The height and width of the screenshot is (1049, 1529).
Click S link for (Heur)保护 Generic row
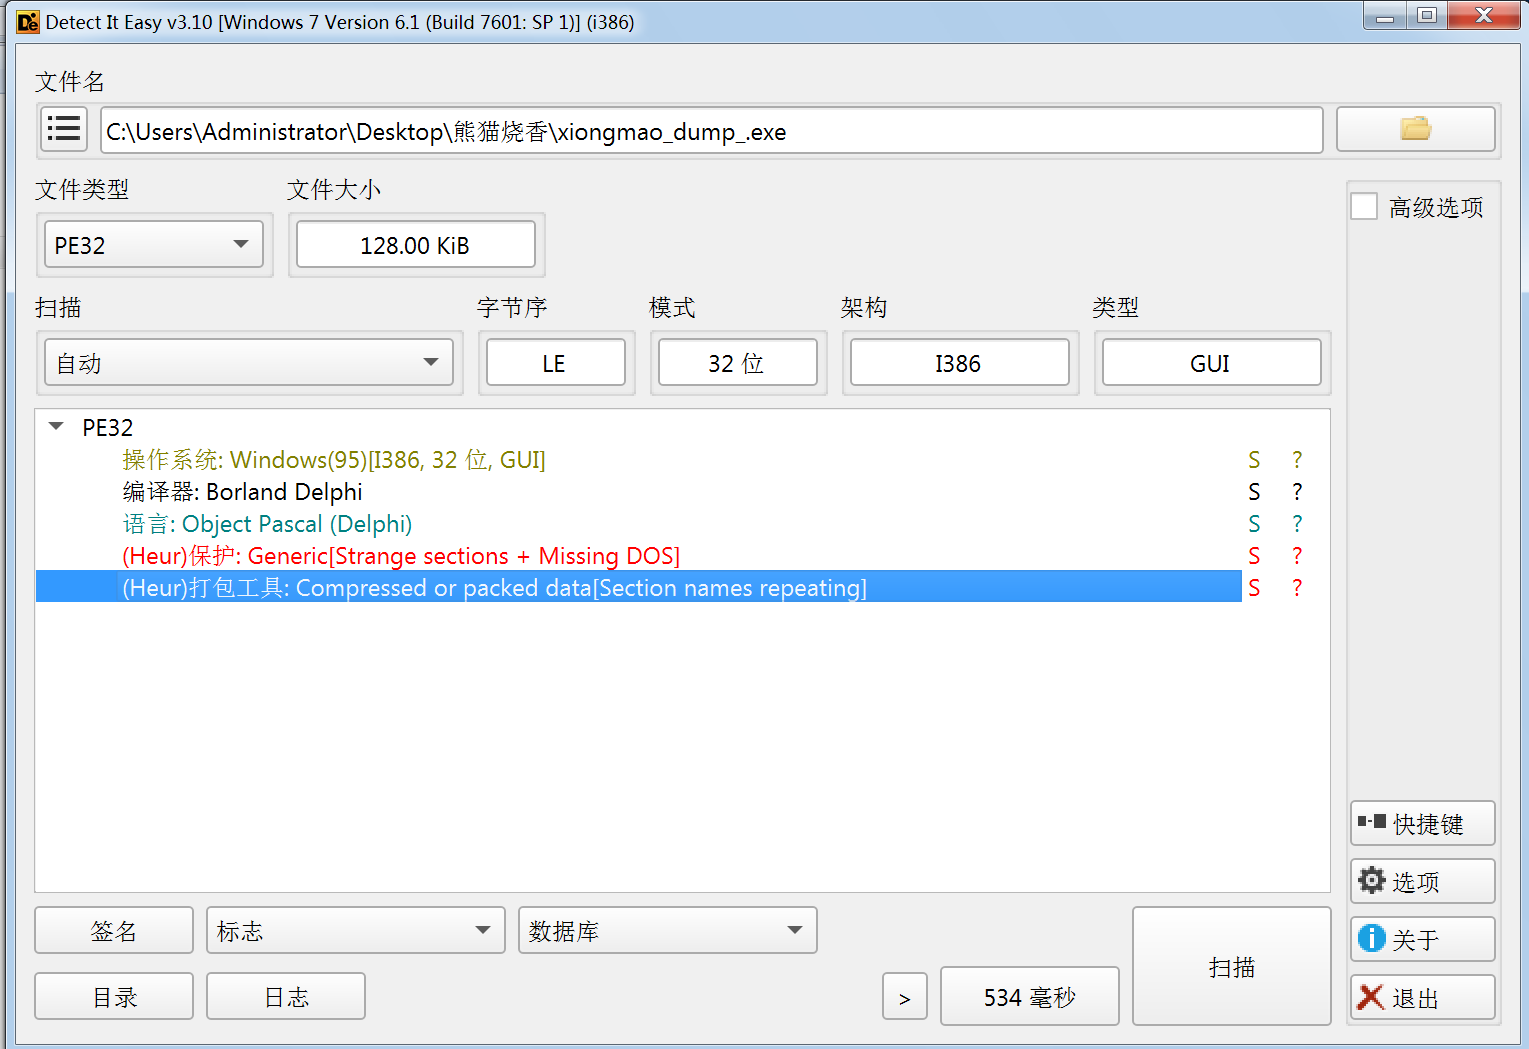pyautogui.click(x=1254, y=555)
